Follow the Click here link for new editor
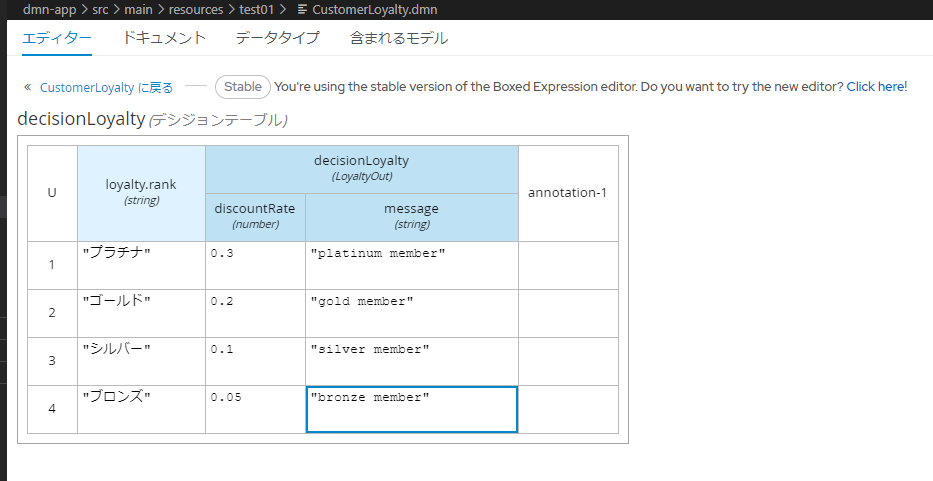 [875, 86]
